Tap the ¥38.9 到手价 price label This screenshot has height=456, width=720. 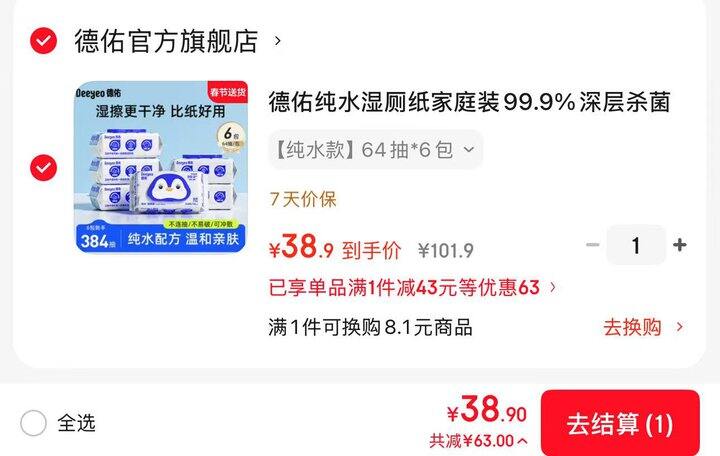coord(335,248)
